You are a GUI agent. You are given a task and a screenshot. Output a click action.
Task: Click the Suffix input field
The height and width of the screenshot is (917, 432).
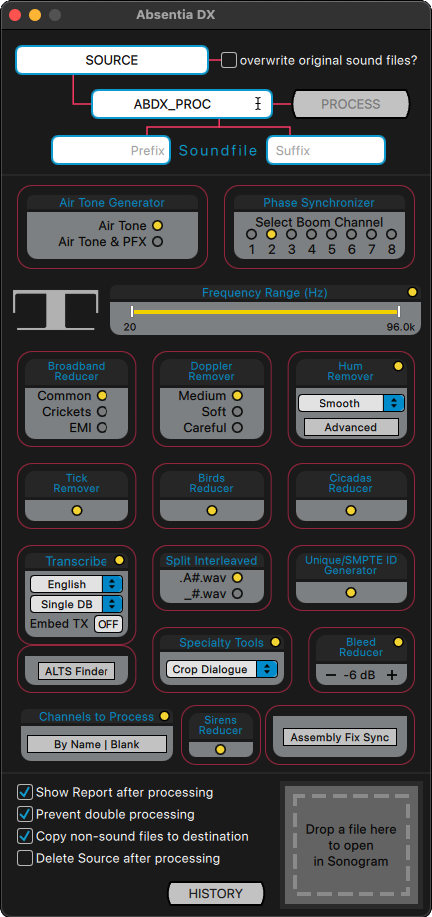[x=326, y=150]
